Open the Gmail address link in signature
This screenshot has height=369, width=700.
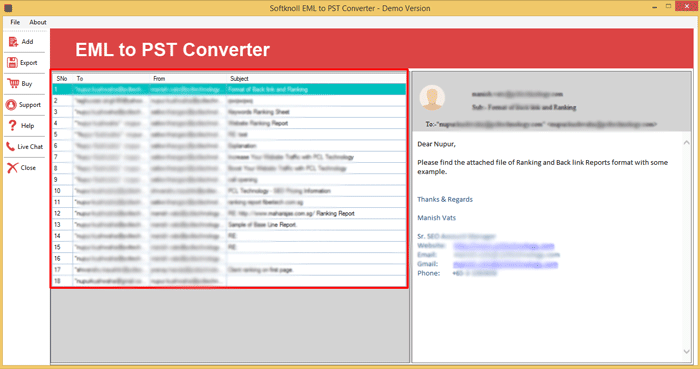point(506,264)
